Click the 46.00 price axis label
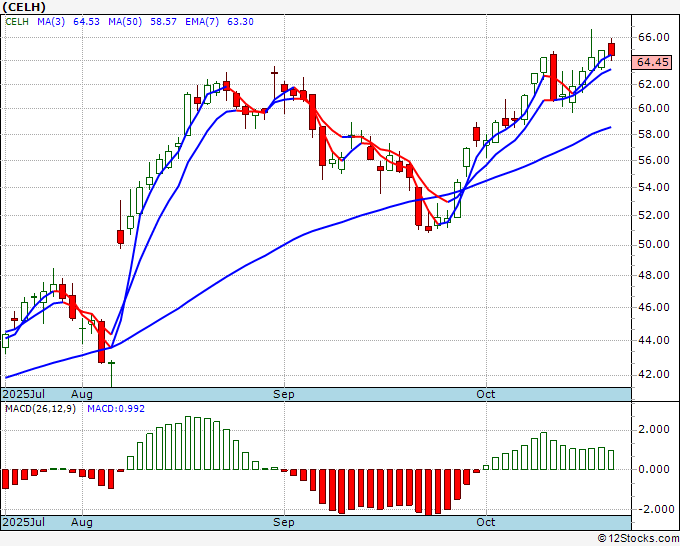The width and height of the screenshot is (680, 546). click(654, 307)
